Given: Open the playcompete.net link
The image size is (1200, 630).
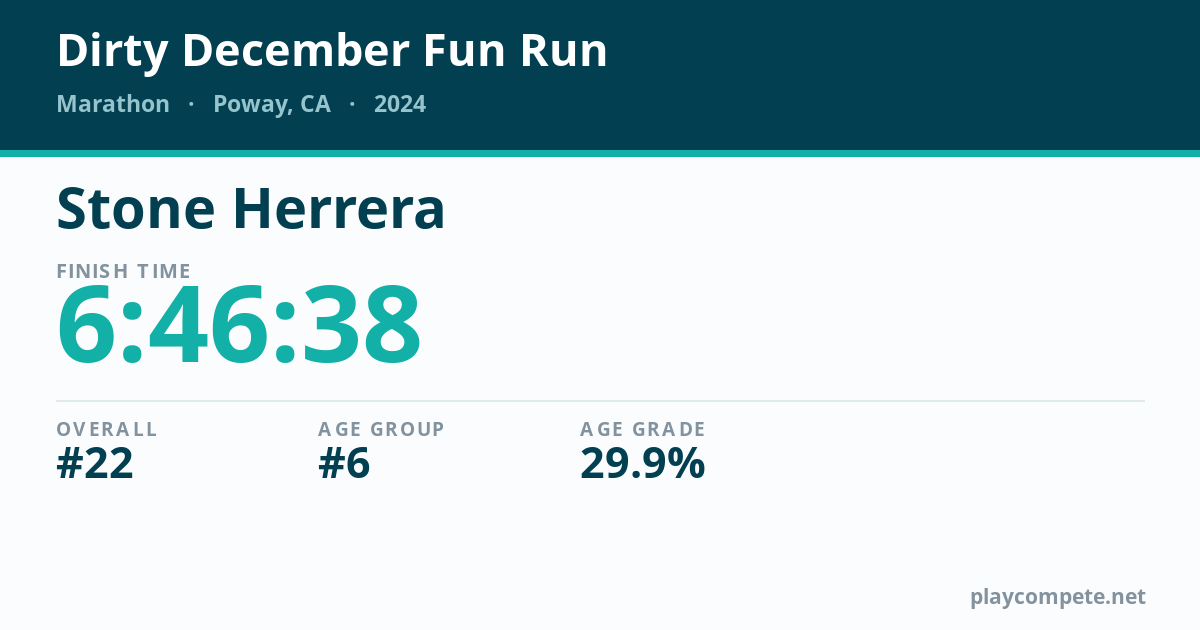Looking at the screenshot, I should click(x=1058, y=597).
